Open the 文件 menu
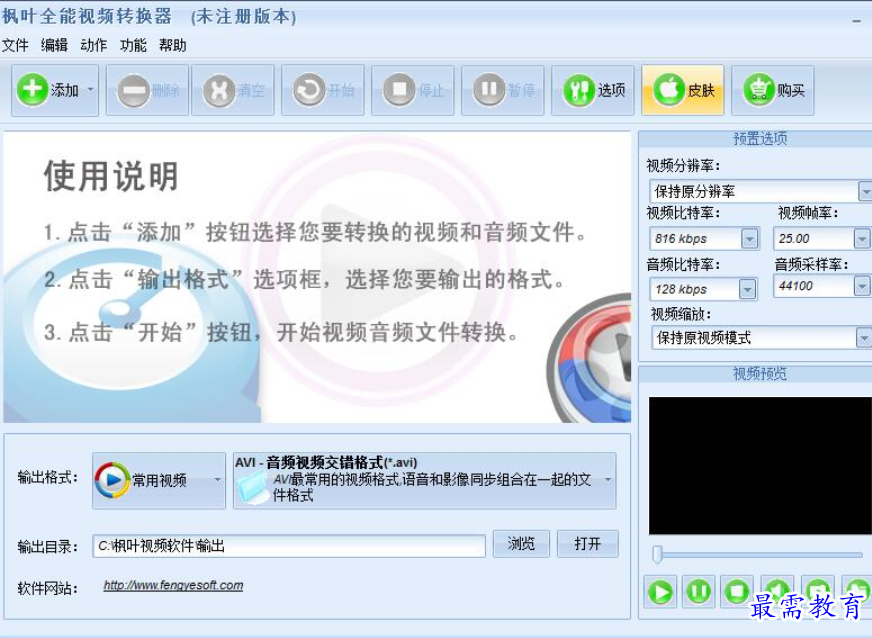 coord(15,45)
